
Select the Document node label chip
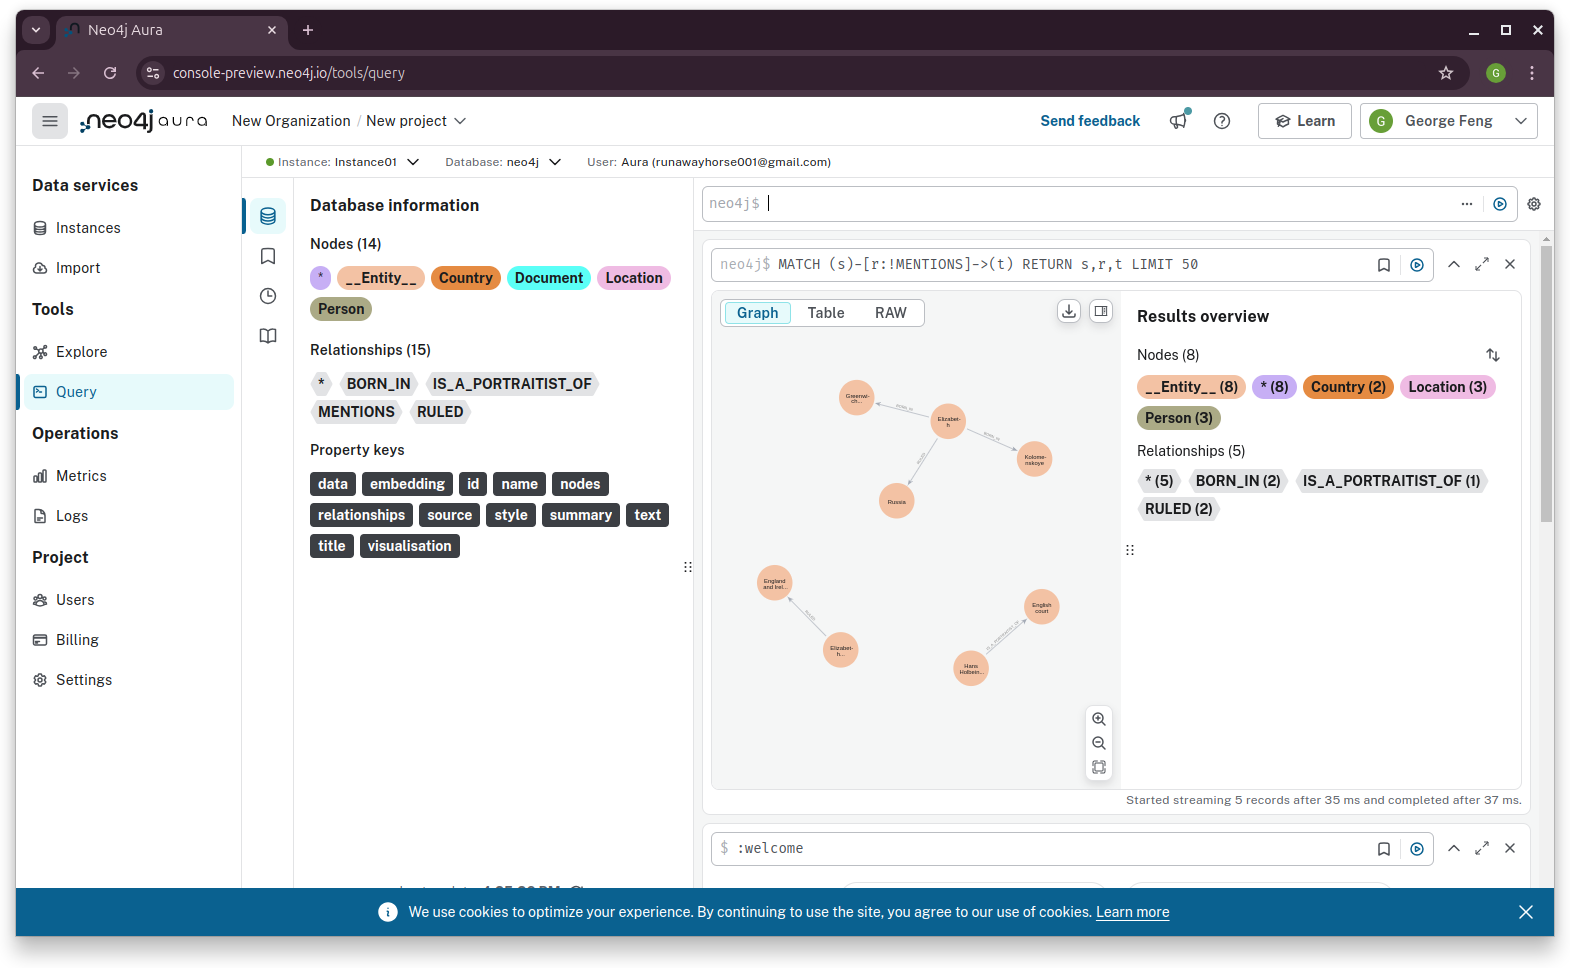click(549, 278)
